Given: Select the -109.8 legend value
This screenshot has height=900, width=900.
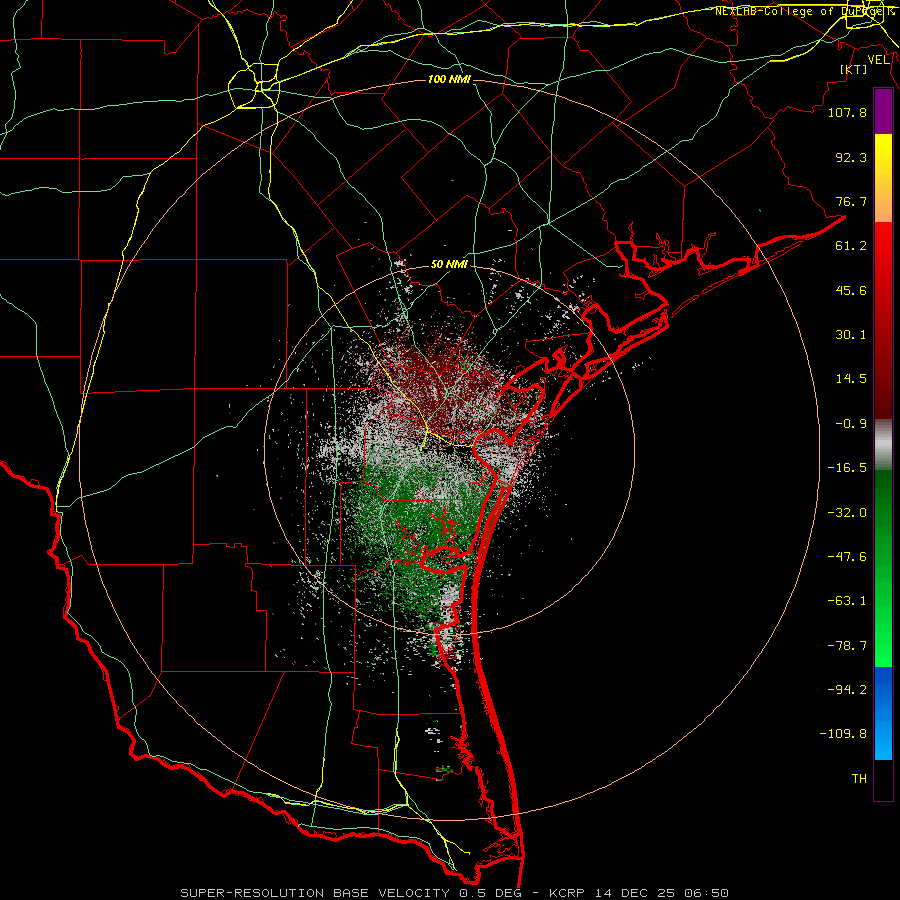Looking at the screenshot, I should pyautogui.click(x=843, y=734).
